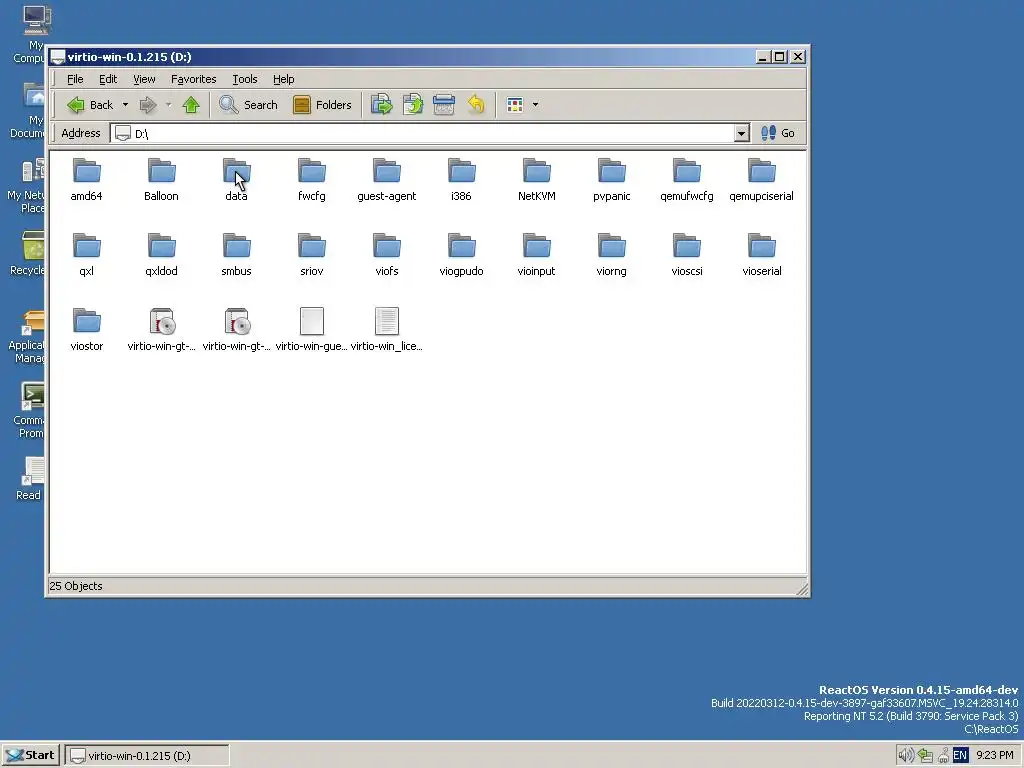Click the Copy To toolbar icon
Screen dimensions: 1024x768
[413, 104]
